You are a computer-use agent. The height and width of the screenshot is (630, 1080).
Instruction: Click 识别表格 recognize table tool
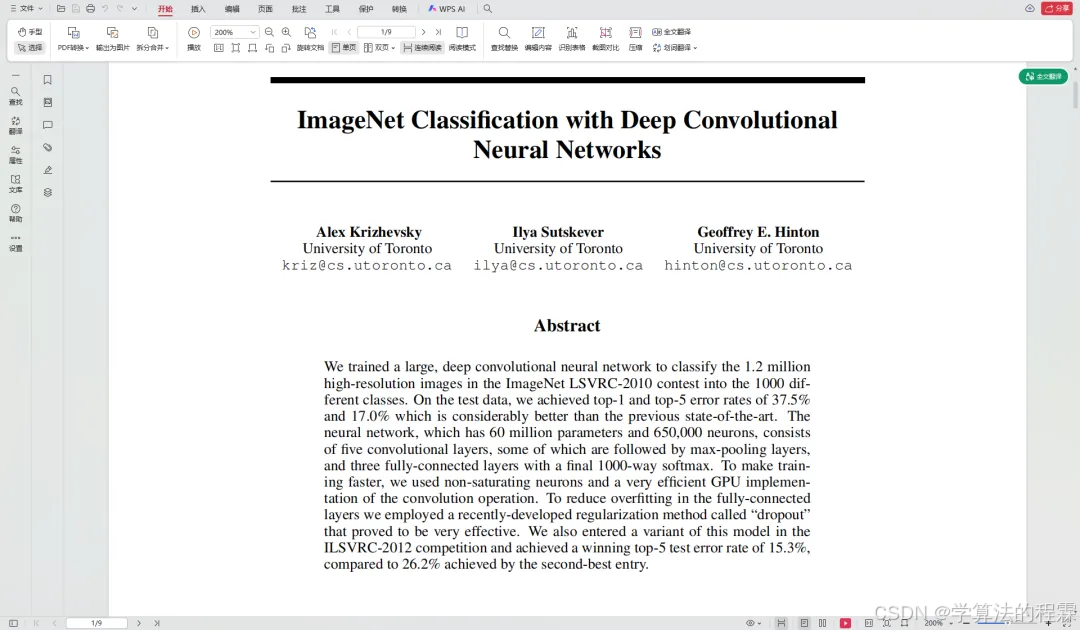click(x=572, y=39)
